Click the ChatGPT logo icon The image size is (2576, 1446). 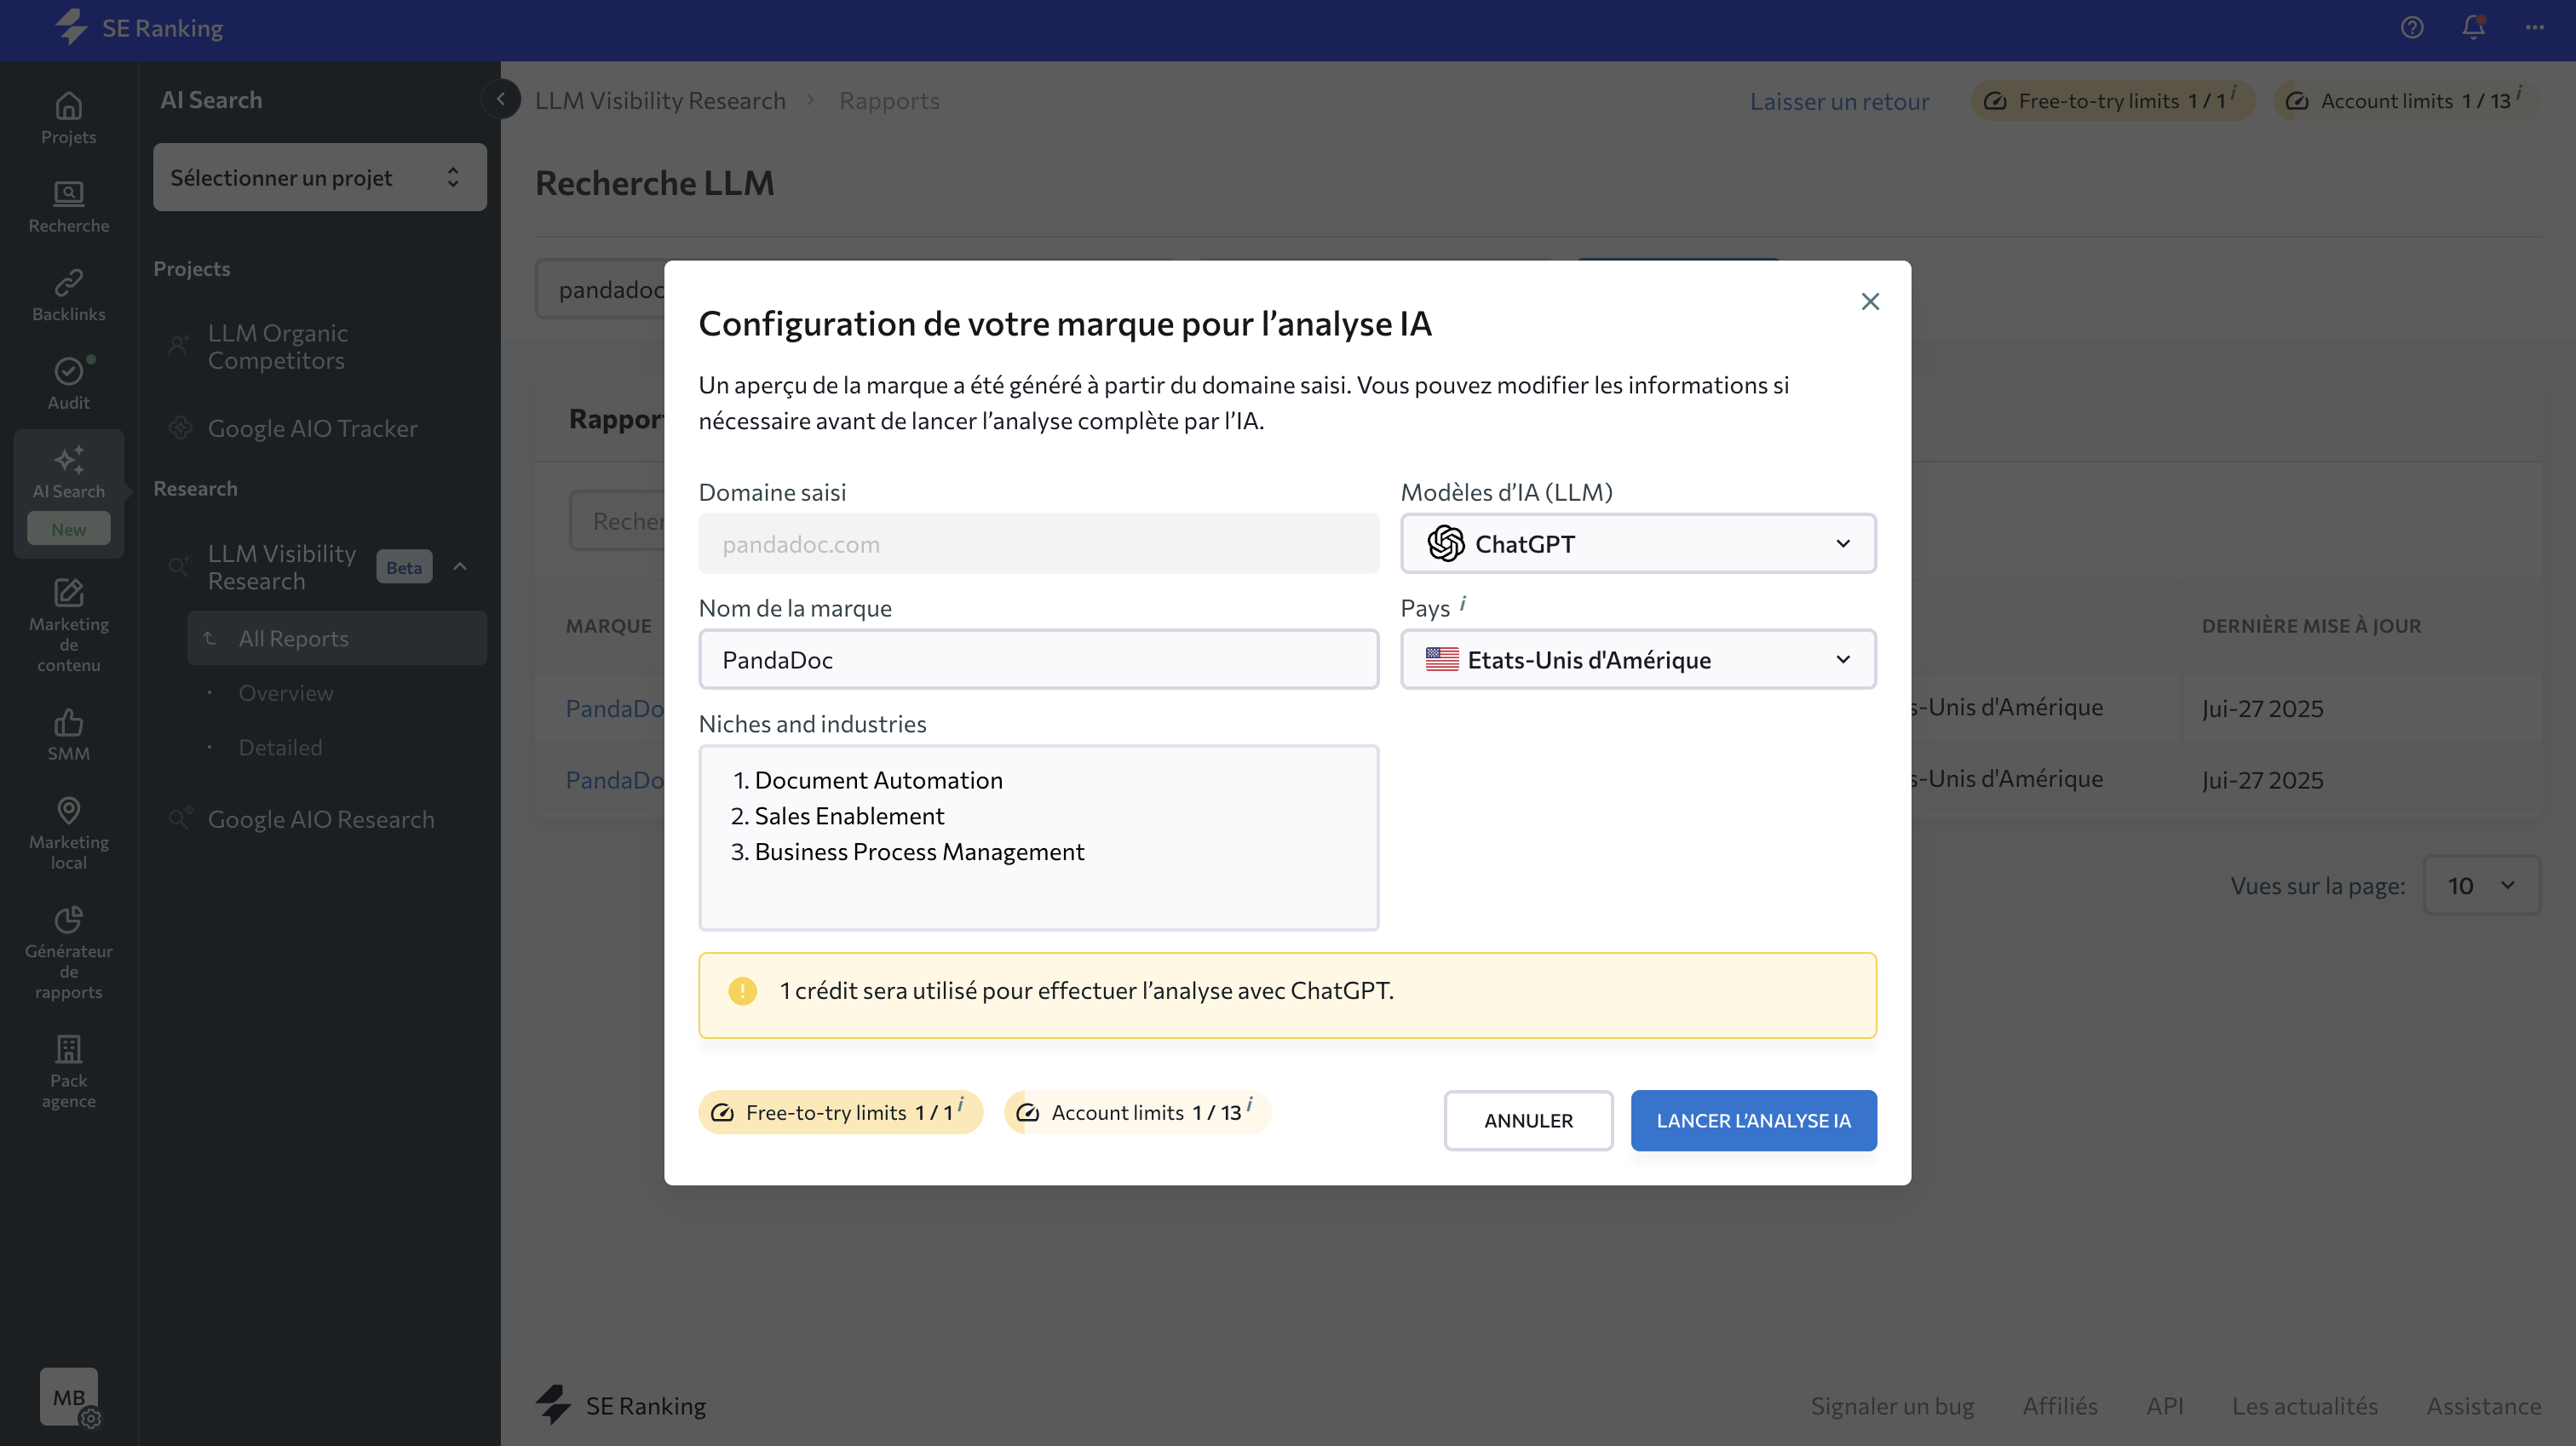click(1446, 543)
